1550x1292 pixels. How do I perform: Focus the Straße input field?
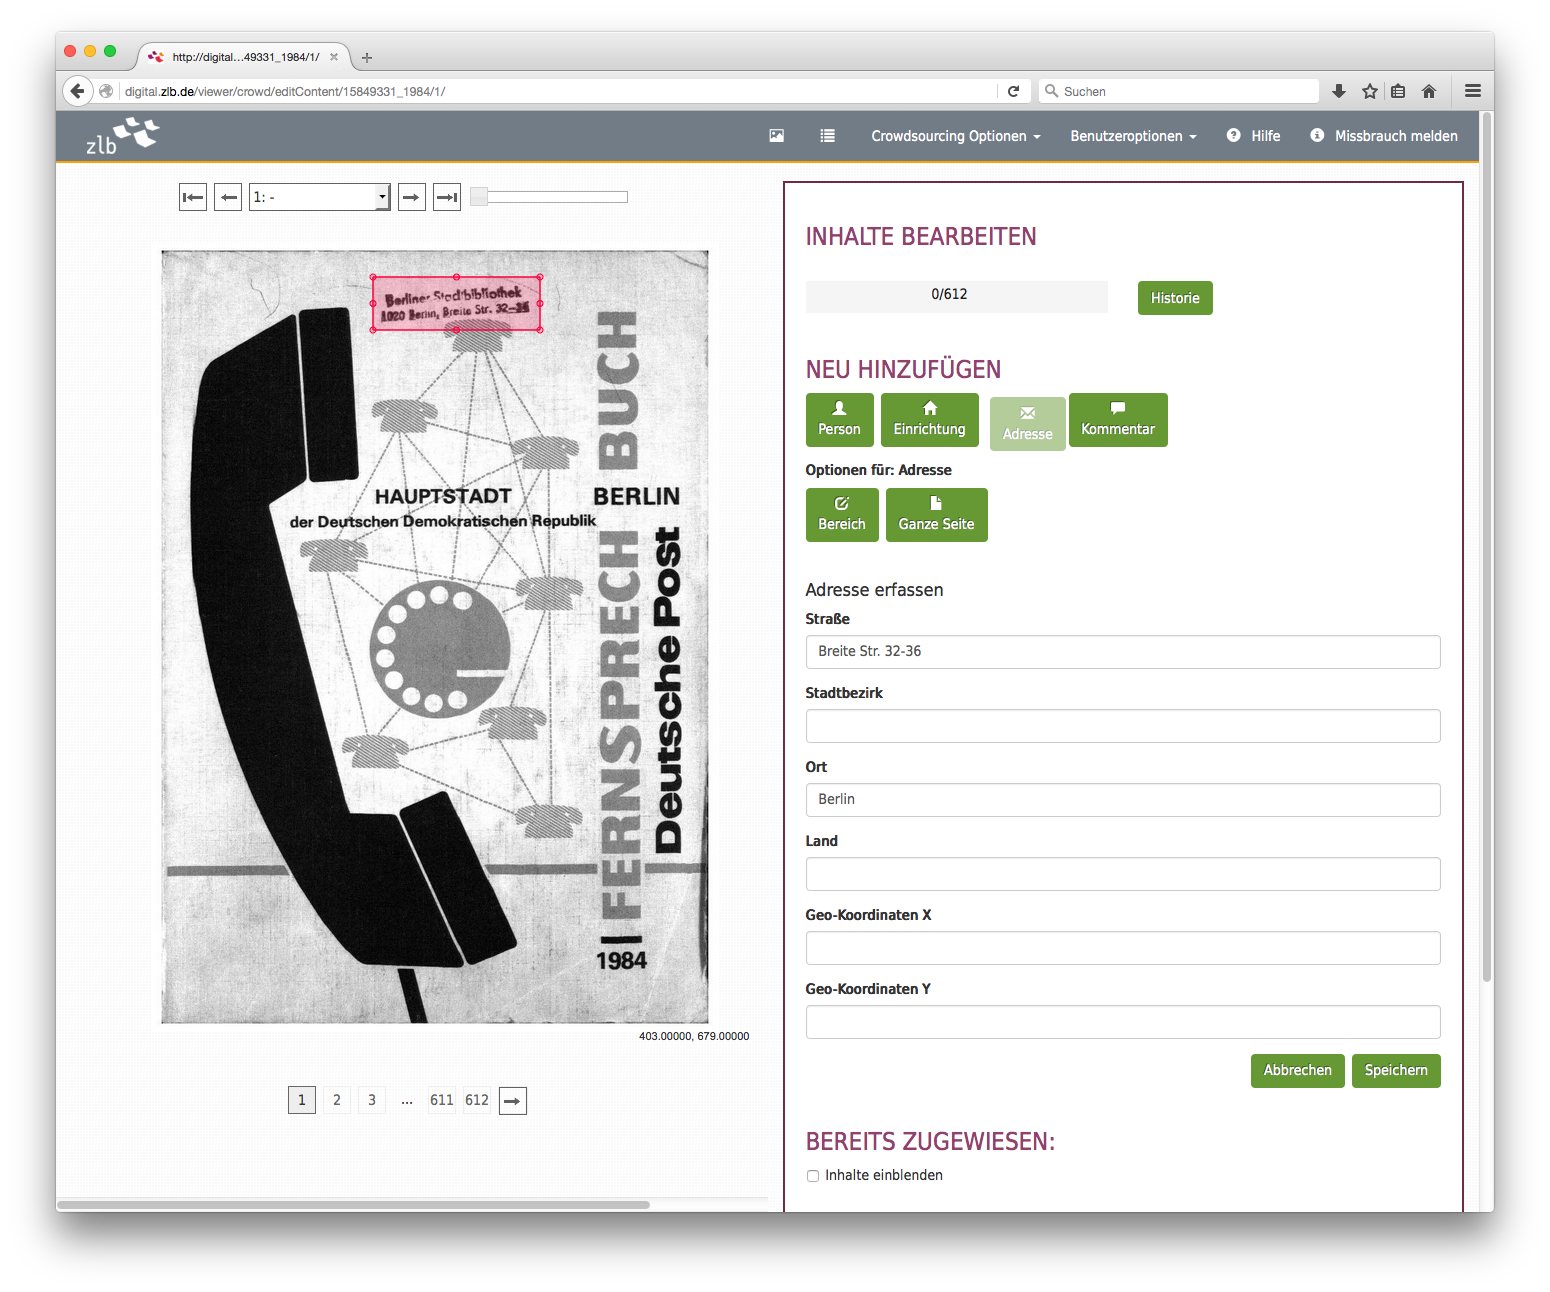[1123, 652]
